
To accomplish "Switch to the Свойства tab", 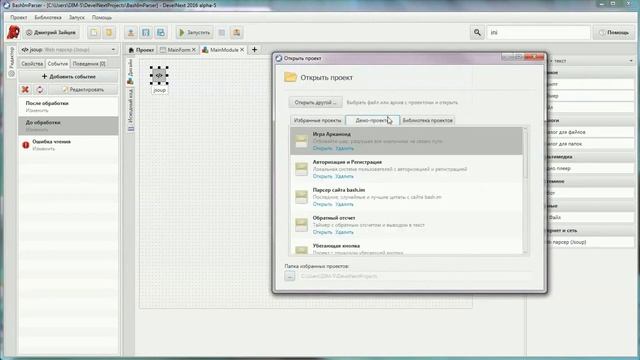I will [x=32, y=64].
